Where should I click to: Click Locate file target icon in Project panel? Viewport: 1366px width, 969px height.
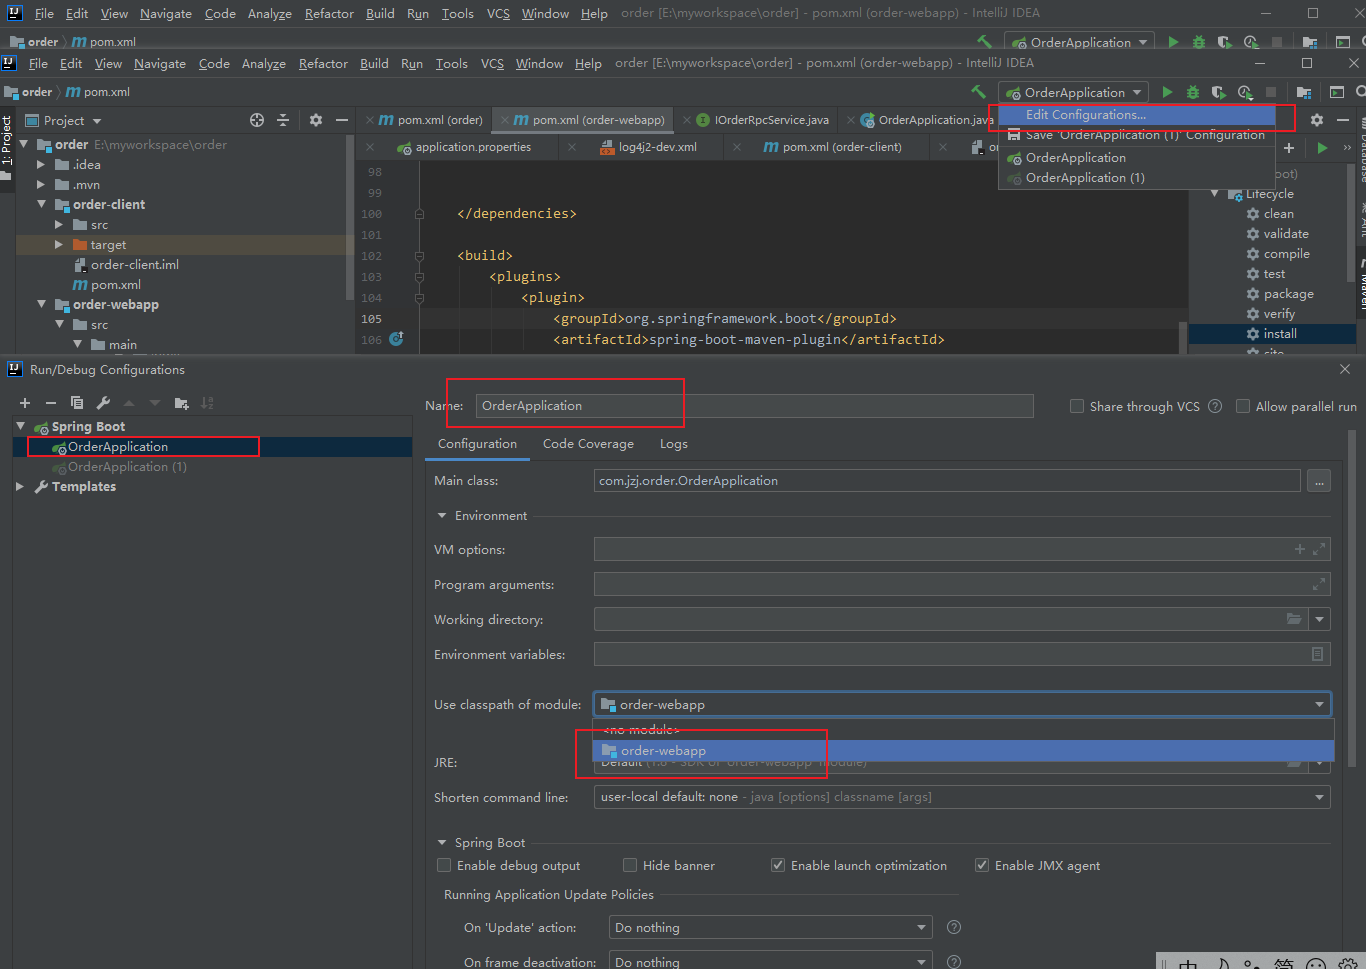(257, 120)
